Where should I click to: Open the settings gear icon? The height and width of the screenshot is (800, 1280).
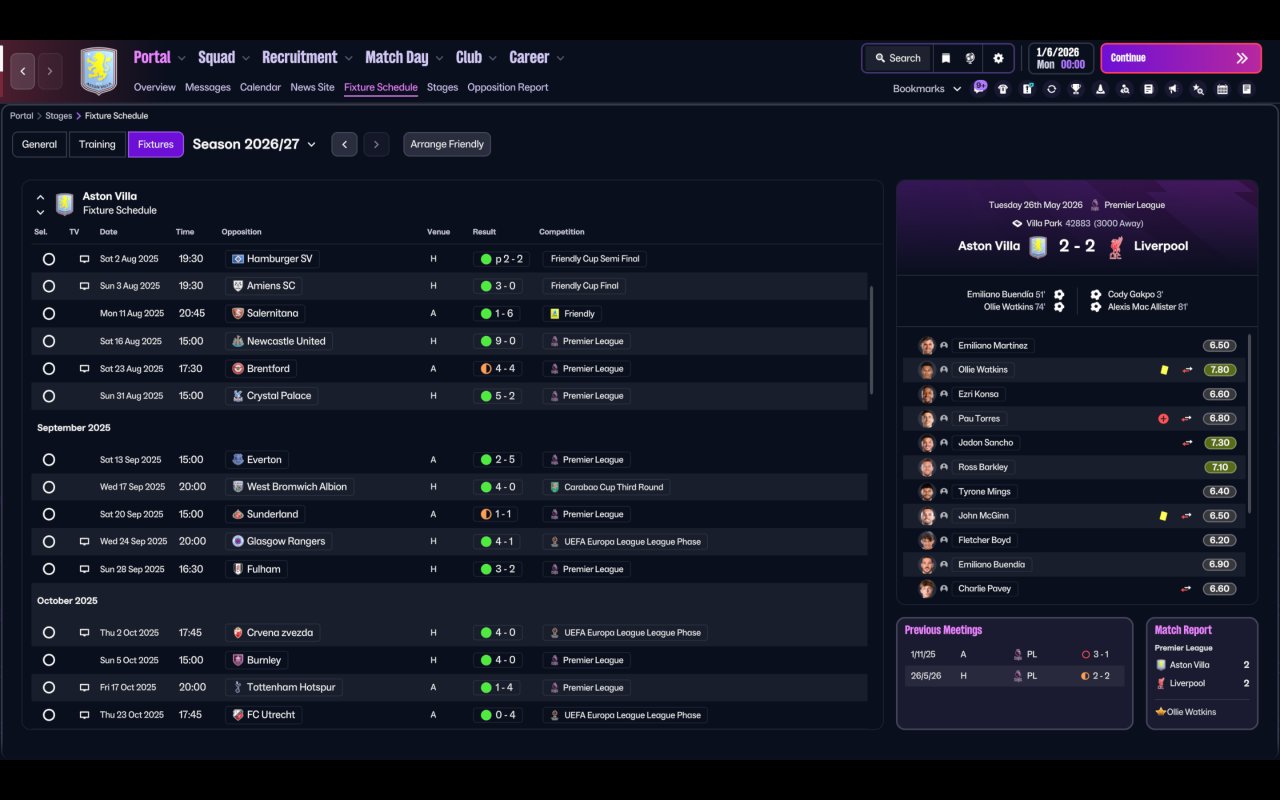click(998, 58)
